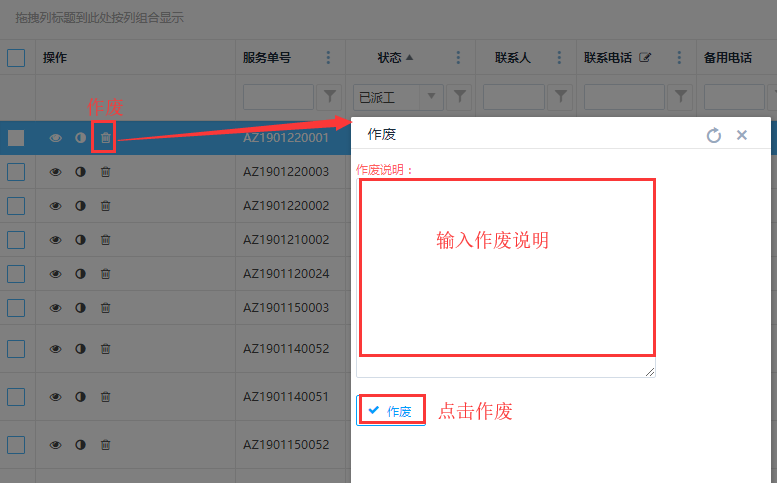777x483 pixels.
Task: Click refresh icon in 作废 dialog header
Action: (x=713, y=135)
